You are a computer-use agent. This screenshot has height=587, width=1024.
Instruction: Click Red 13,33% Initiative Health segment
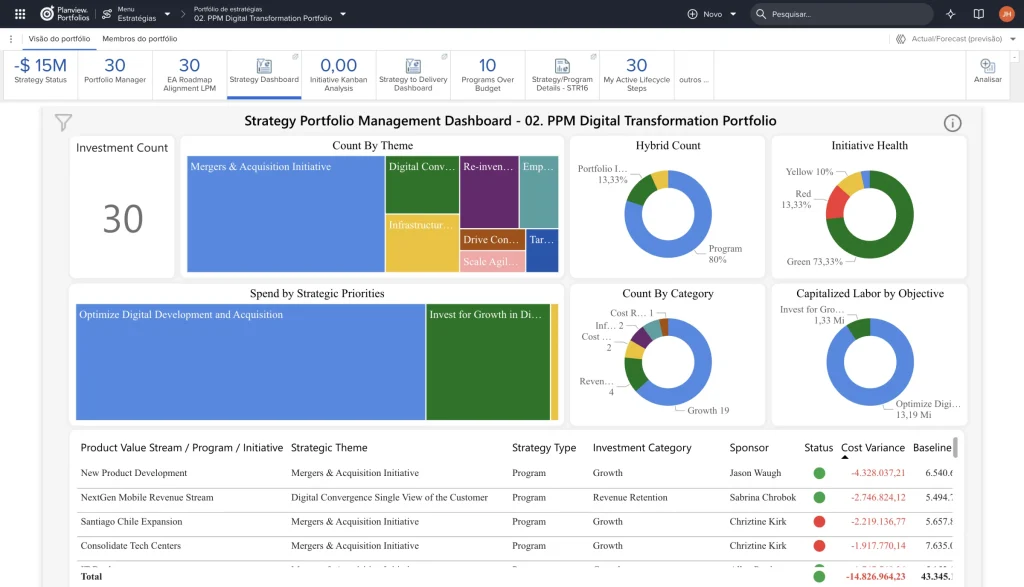[x=835, y=205]
